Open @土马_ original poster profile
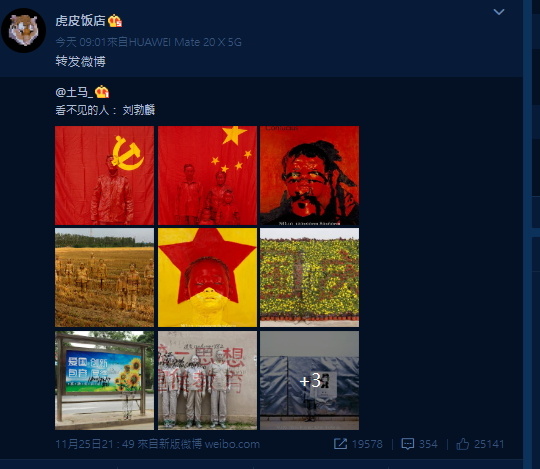Screen dimensions: 540x469 74,92
